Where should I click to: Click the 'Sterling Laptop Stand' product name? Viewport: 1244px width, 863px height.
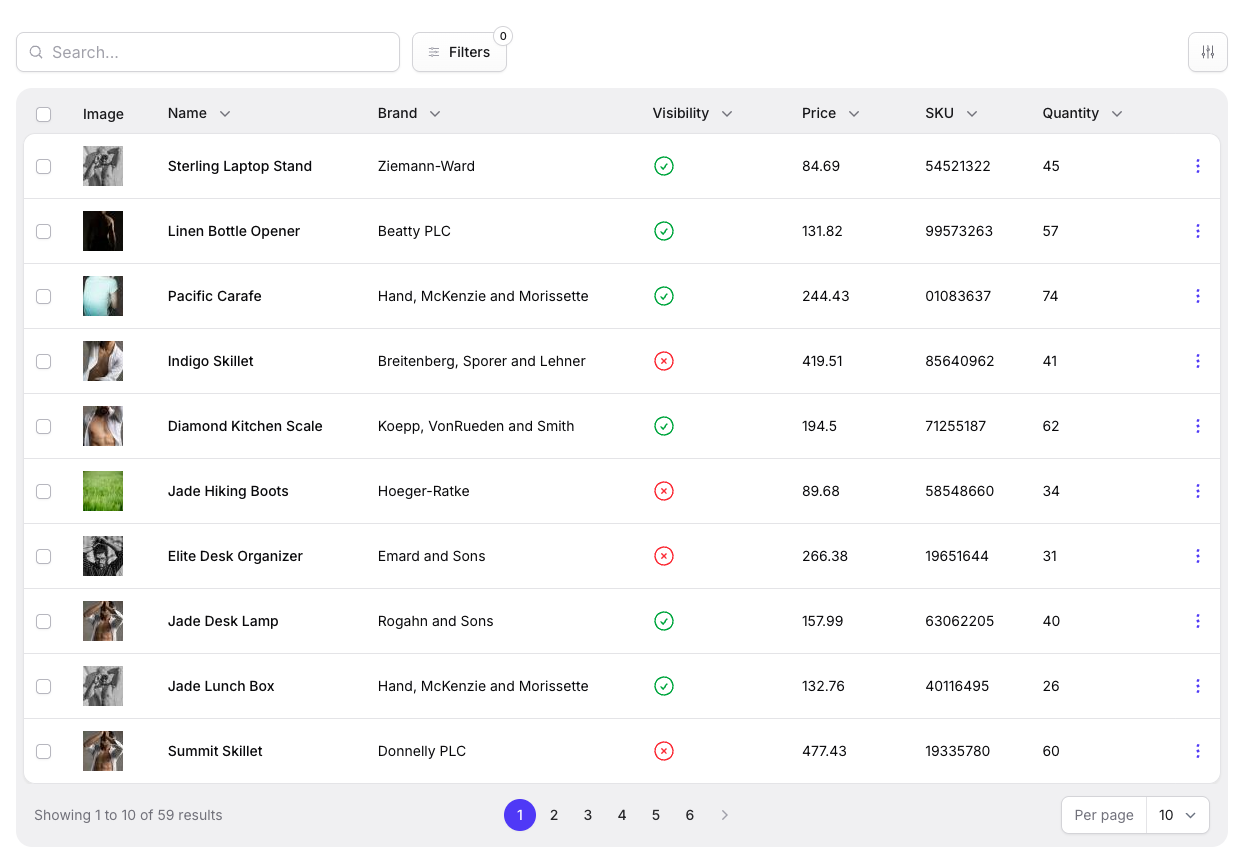[240, 166]
